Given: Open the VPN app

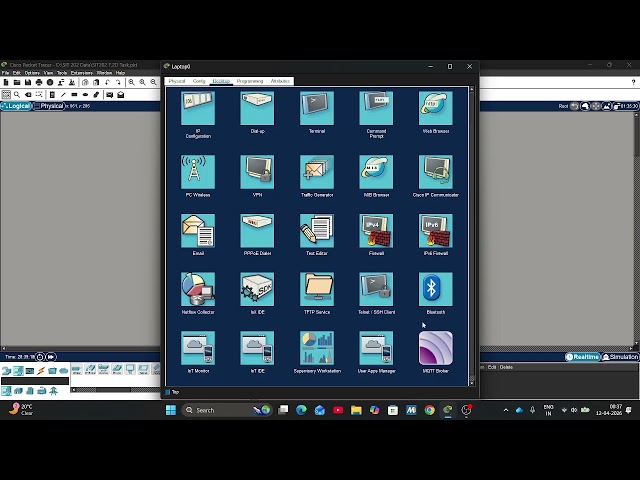Looking at the screenshot, I should 258,172.
